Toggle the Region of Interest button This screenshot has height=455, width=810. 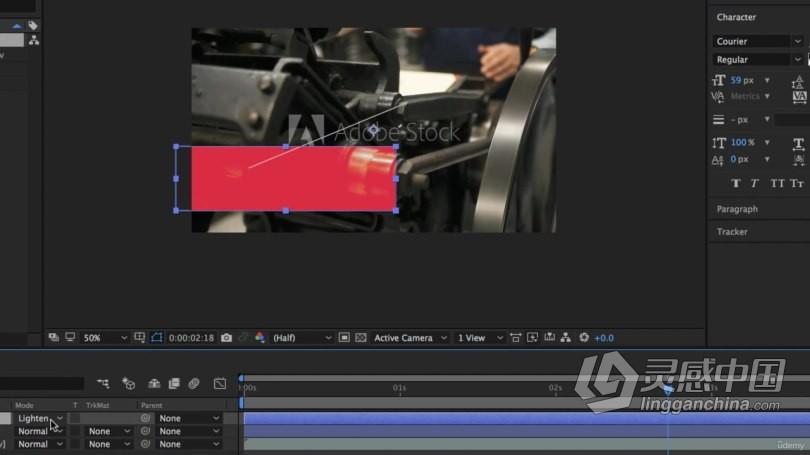click(344, 338)
